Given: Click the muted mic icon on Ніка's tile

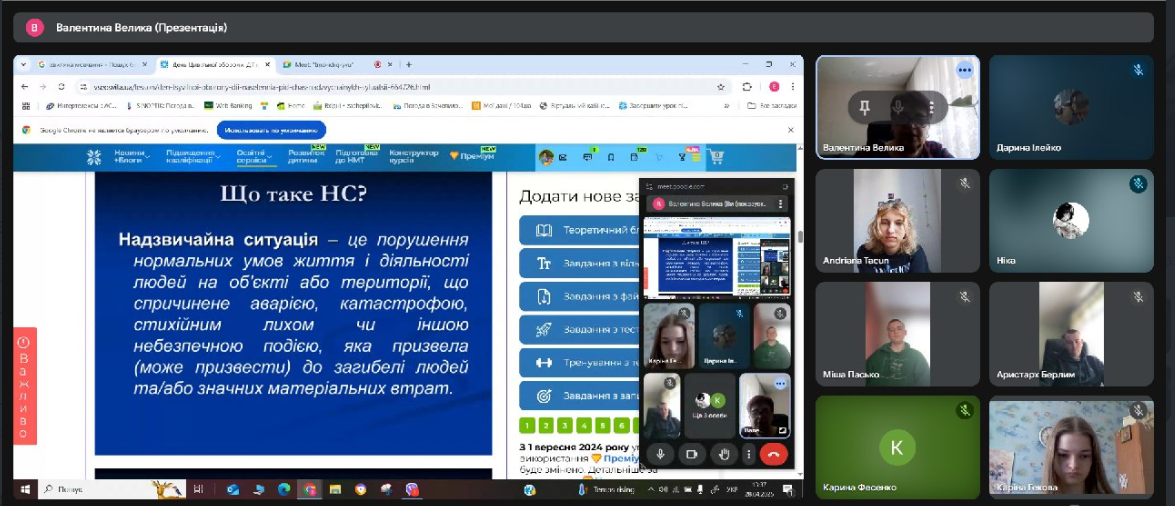Looking at the screenshot, I should [1138, 183].
